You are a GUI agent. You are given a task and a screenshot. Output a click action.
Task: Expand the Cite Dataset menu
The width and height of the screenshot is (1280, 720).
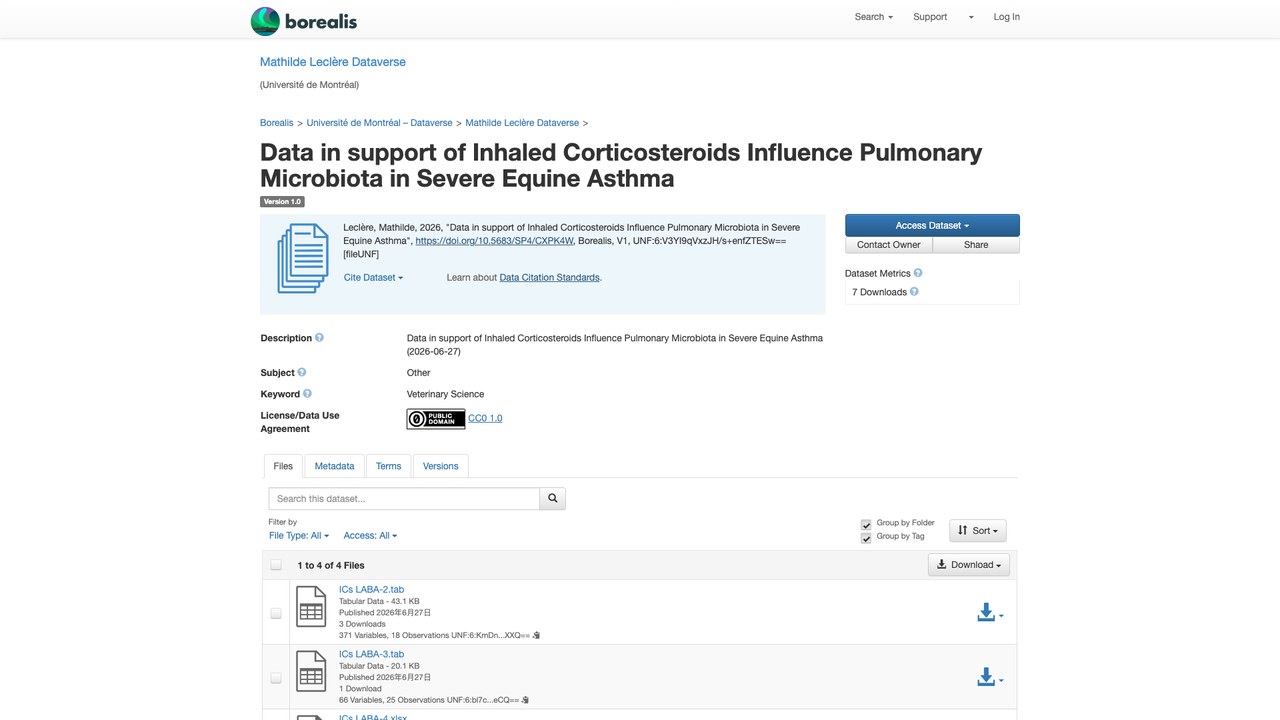(x=374, y=278)
